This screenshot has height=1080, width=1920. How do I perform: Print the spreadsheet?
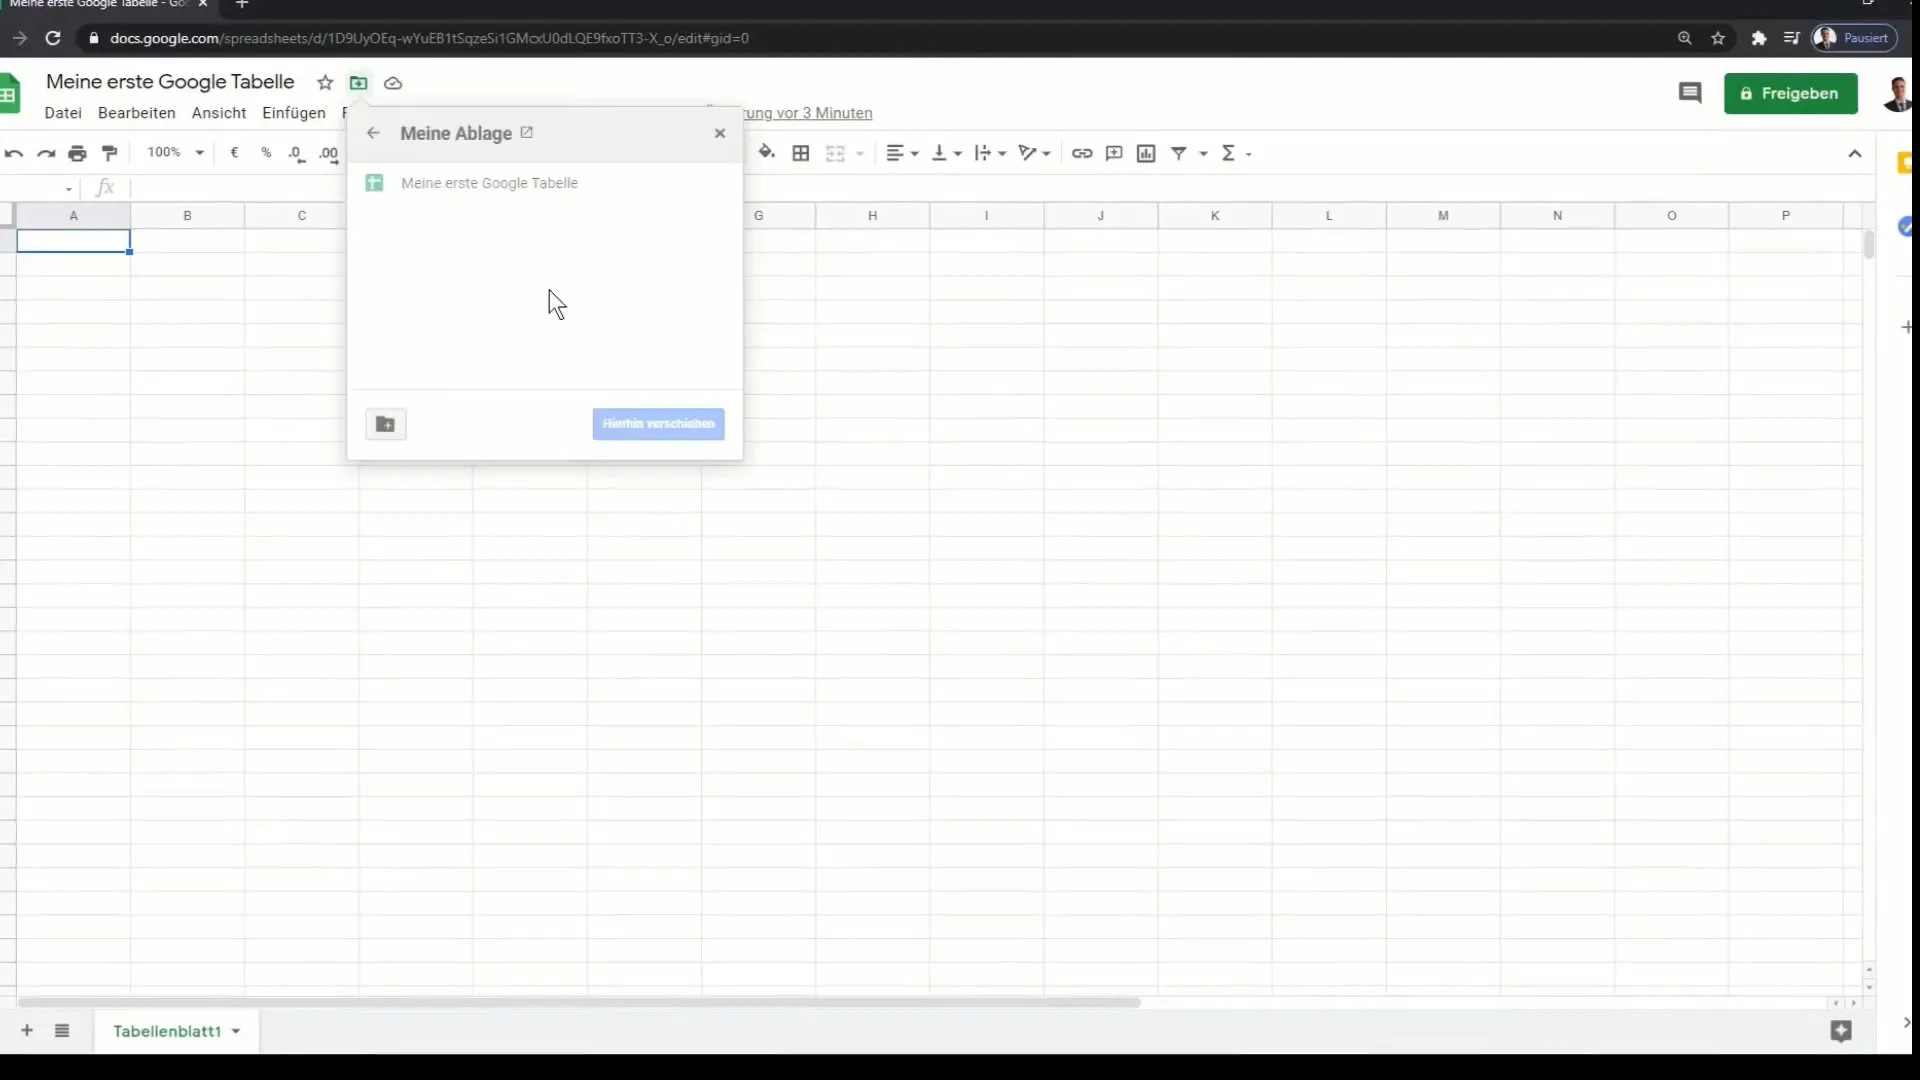77,153
